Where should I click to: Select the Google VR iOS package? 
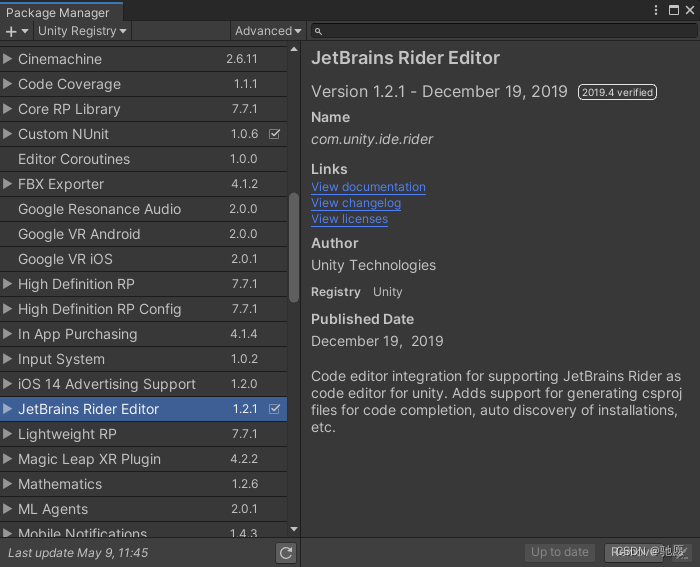pyautogui.click(x=143, y=259)
